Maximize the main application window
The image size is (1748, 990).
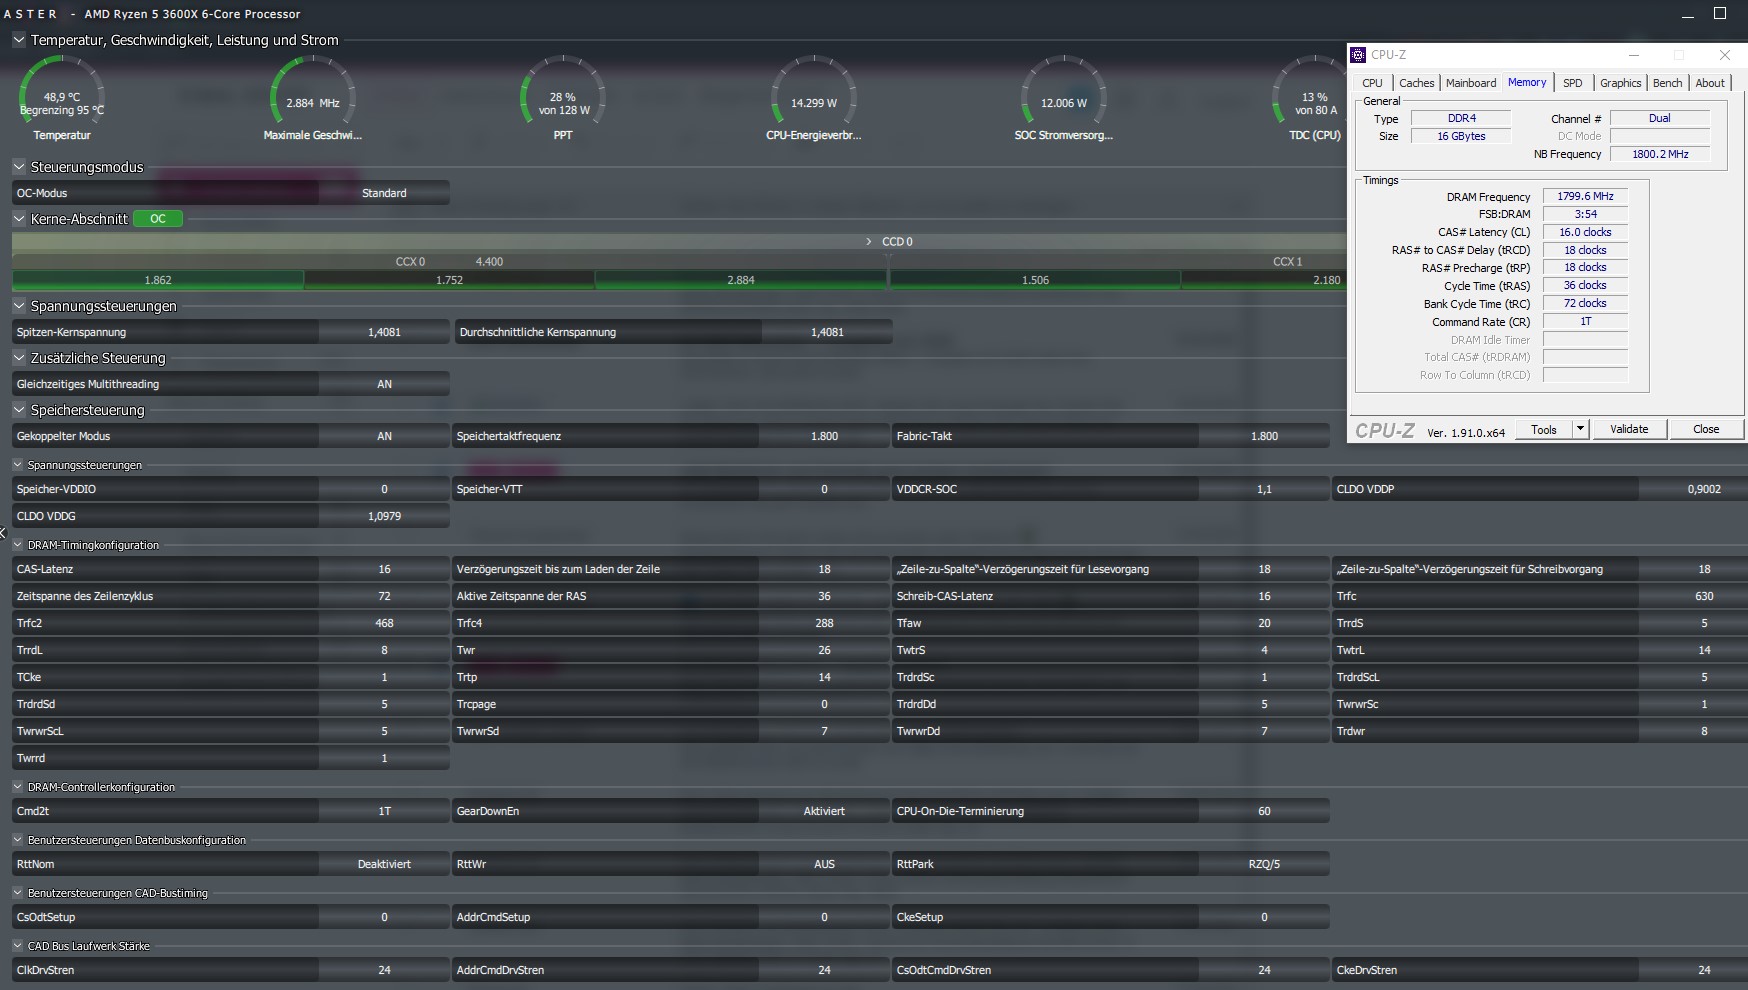pyautogui.click(x=1720, y=13)
